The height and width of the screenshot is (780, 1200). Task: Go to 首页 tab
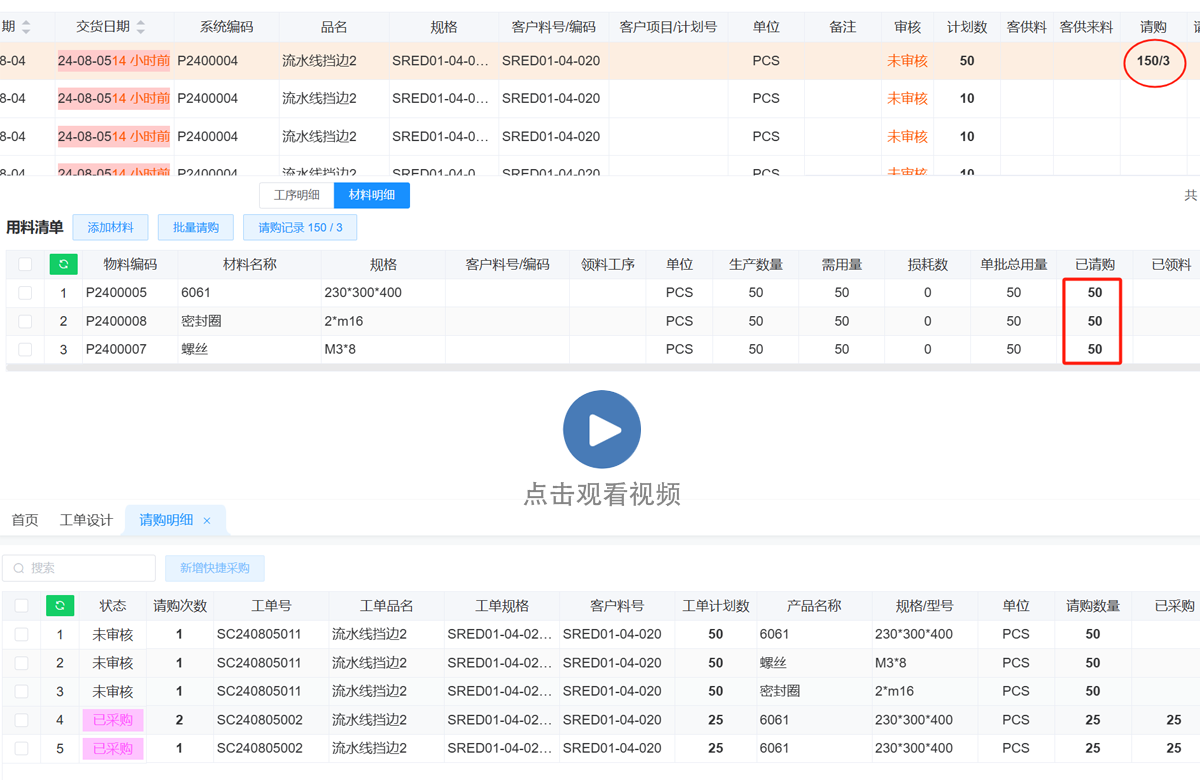point(25,520)
